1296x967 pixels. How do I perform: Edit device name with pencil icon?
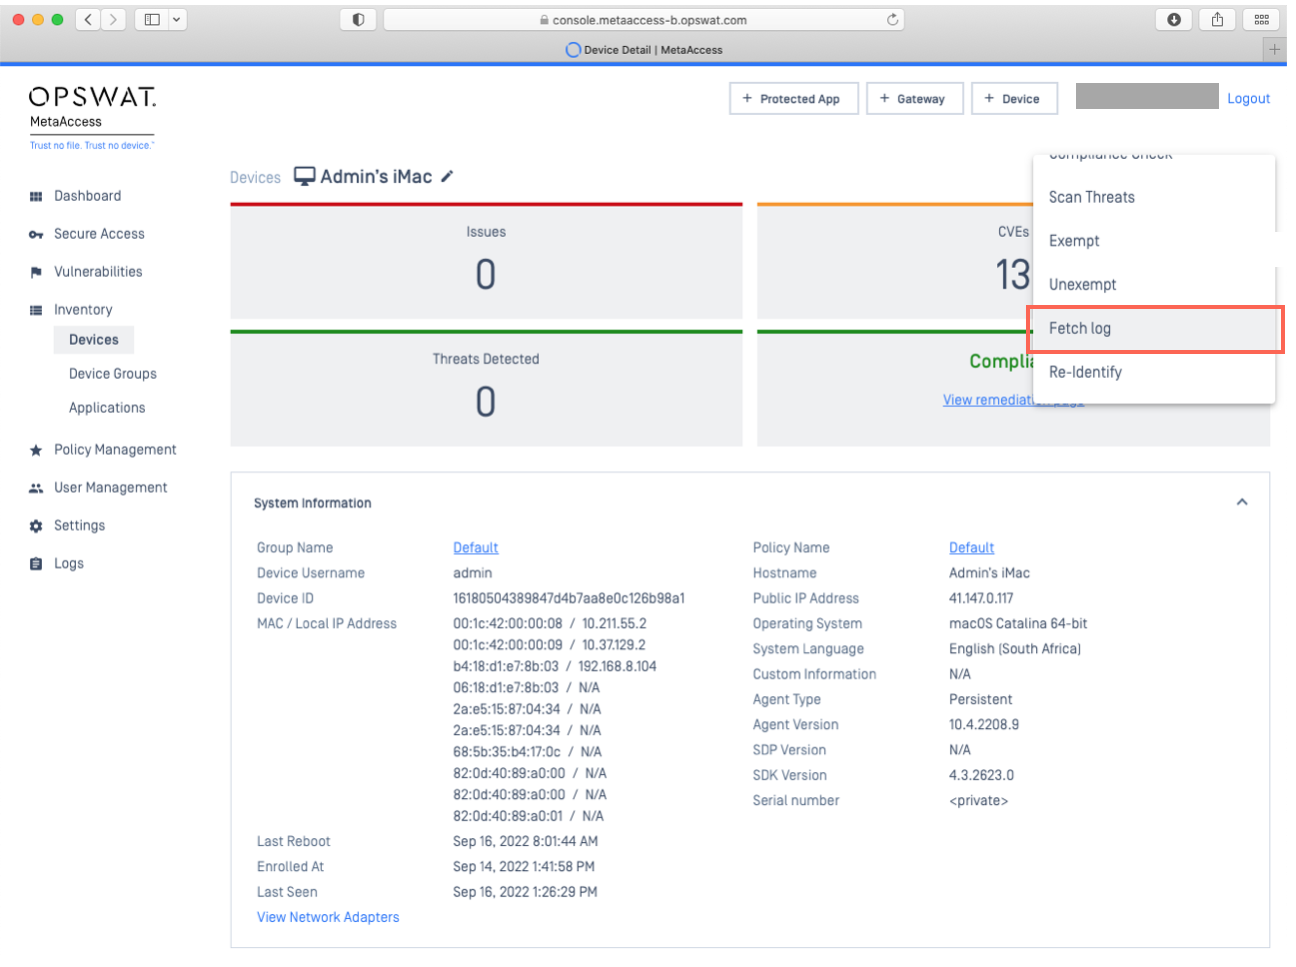447,177
